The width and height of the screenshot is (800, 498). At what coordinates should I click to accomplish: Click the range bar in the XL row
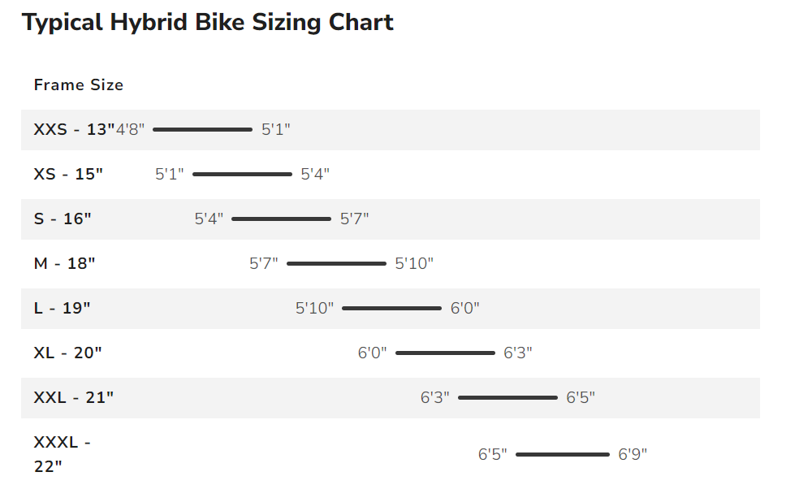click(x=445, y=353)
